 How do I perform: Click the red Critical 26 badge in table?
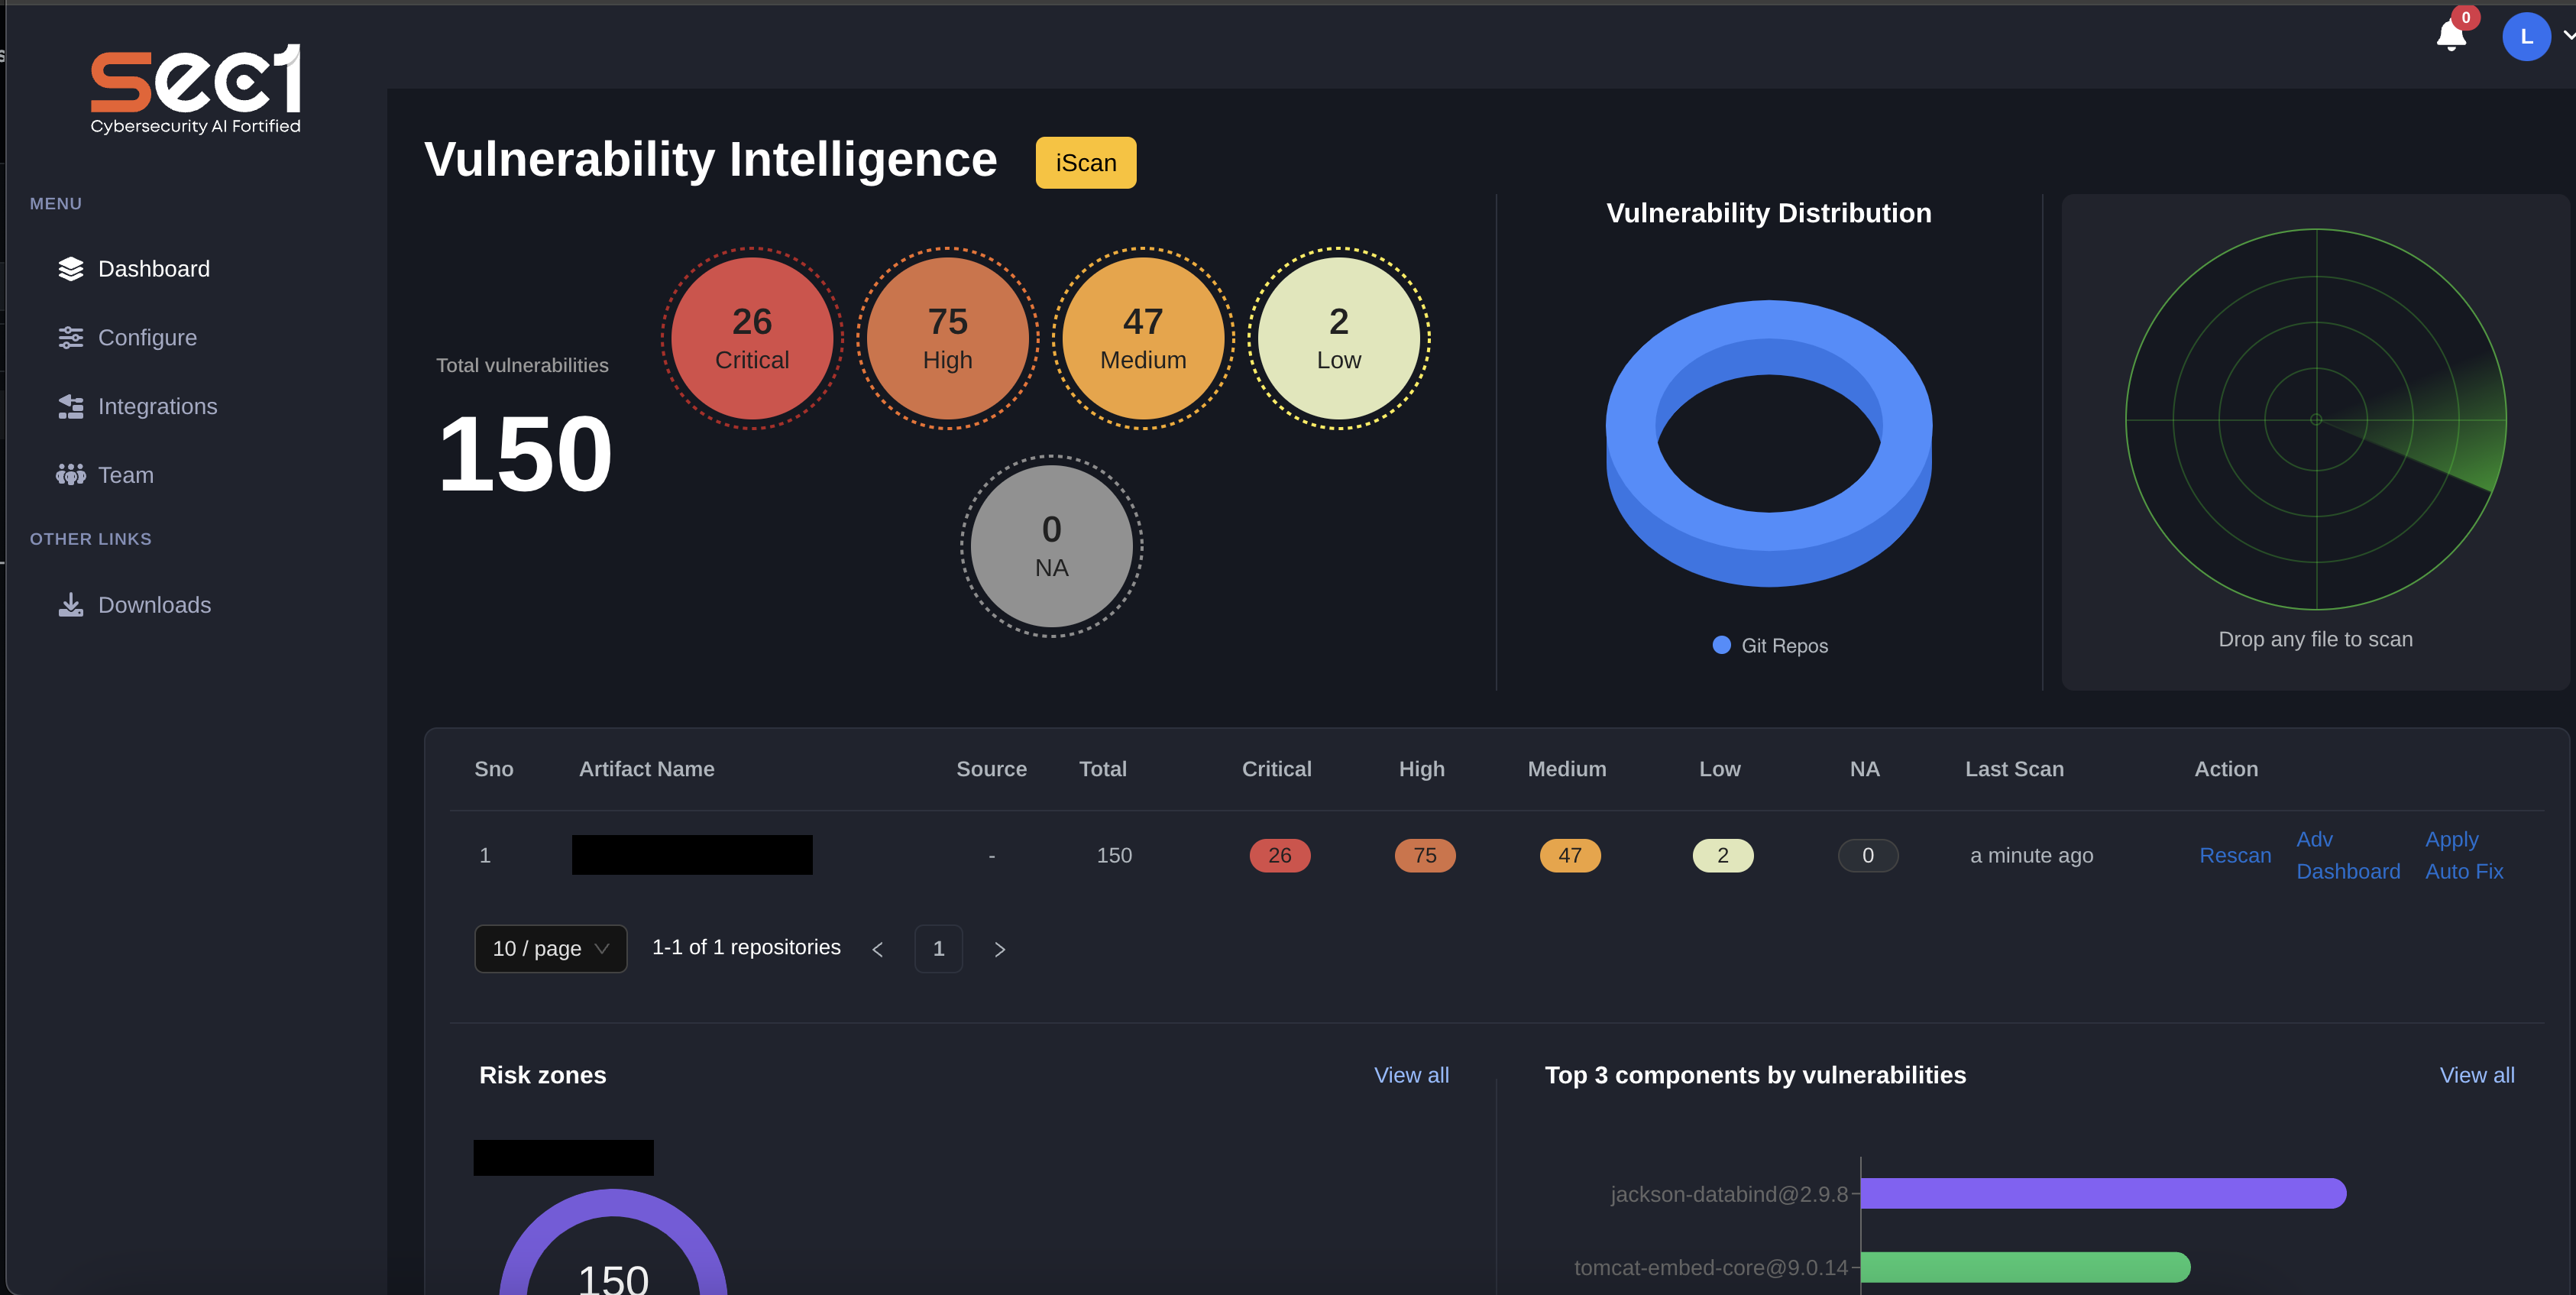pos(1279,856)
